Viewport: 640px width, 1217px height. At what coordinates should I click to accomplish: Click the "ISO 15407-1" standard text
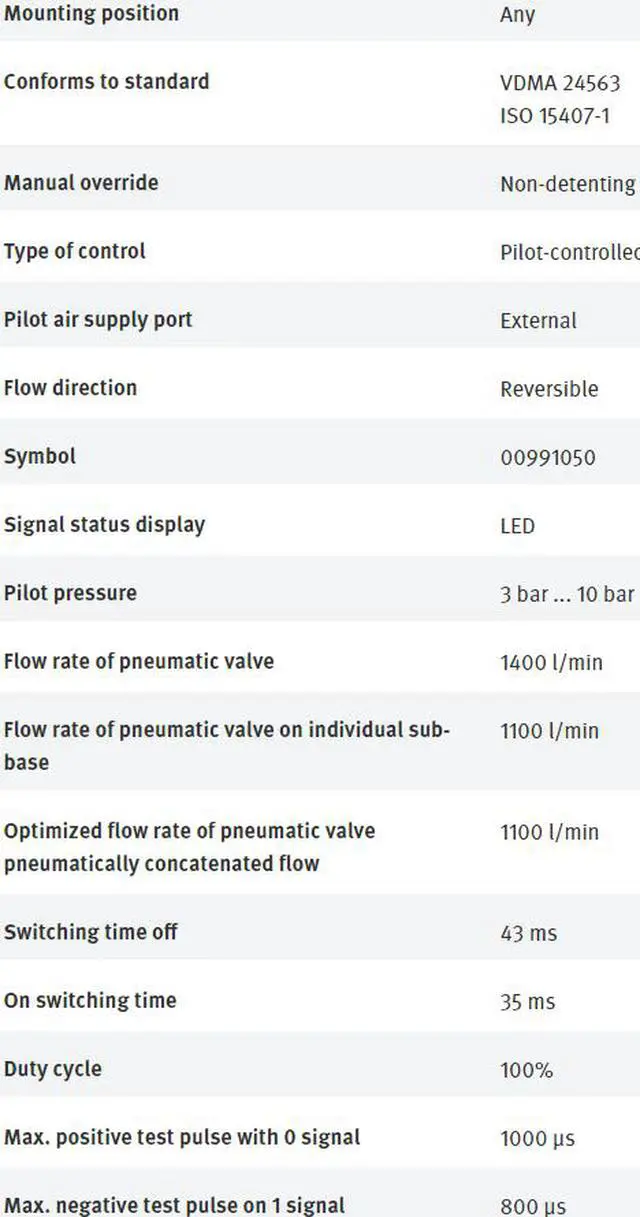(554, 116)
